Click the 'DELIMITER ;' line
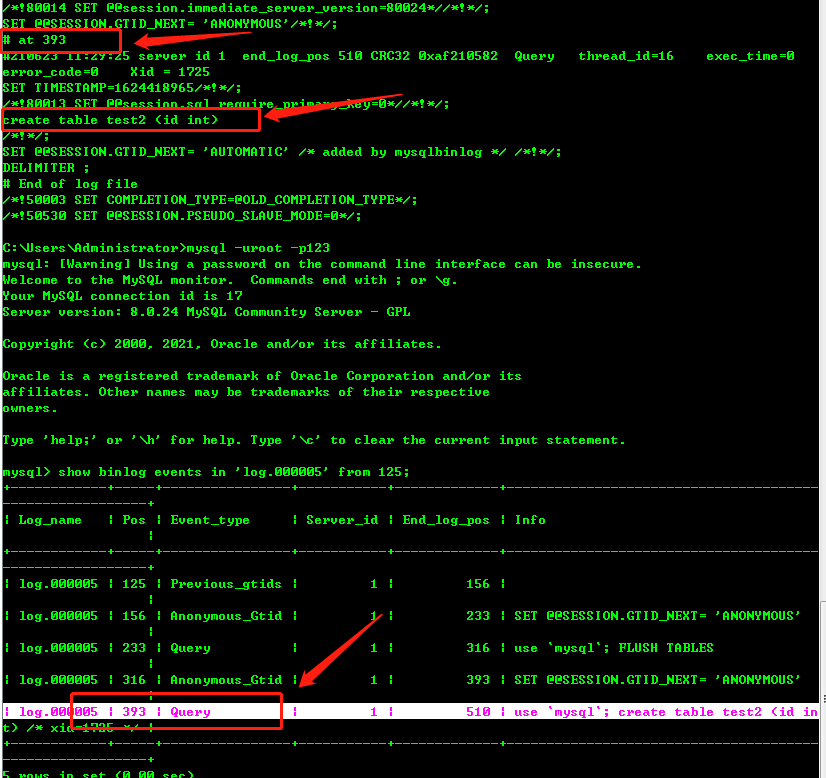Image resolution: width=826 pixels, height=778 pixels. tap(46, 168)
